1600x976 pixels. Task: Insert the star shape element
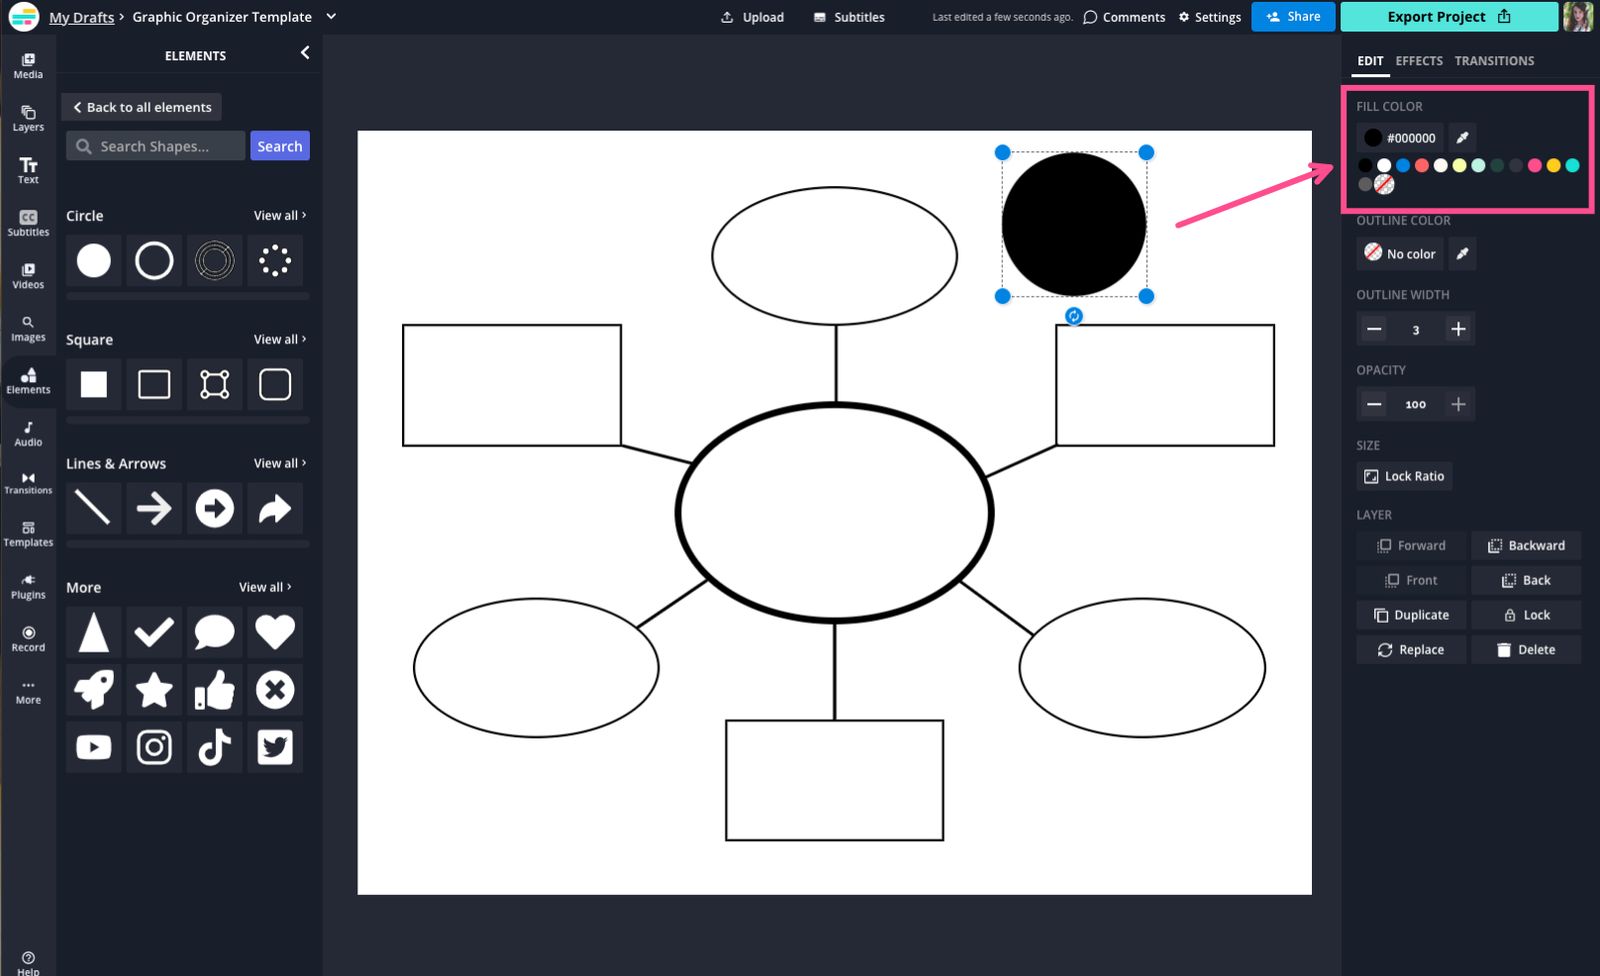154,689
